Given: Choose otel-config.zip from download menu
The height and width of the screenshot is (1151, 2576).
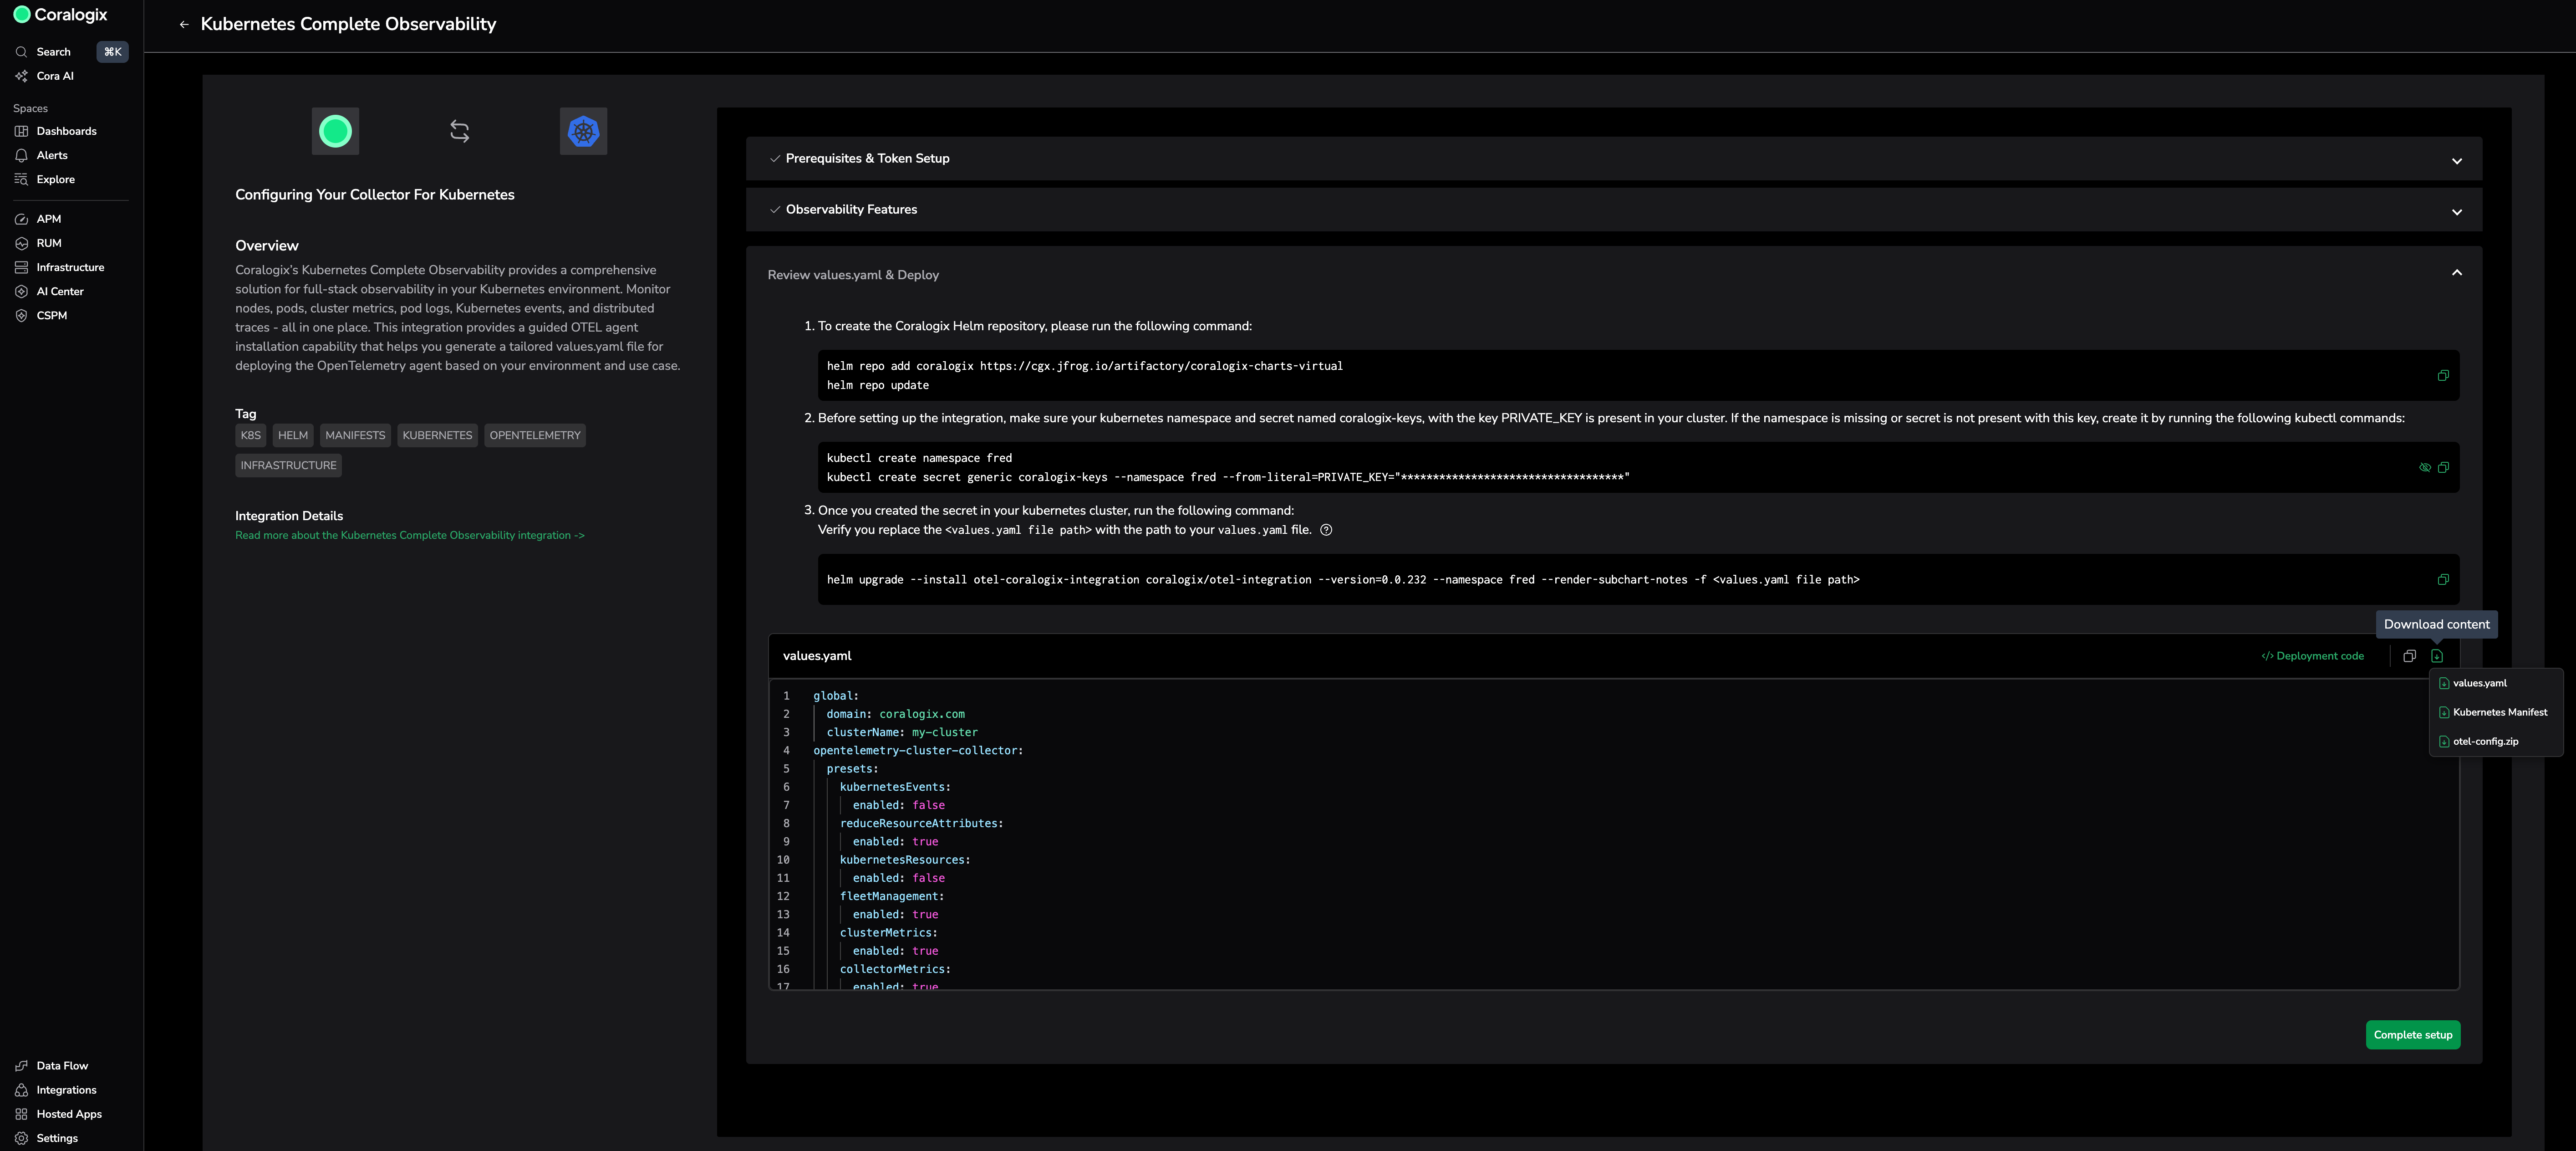Looking at the screenshot, I should (2485, 741).
